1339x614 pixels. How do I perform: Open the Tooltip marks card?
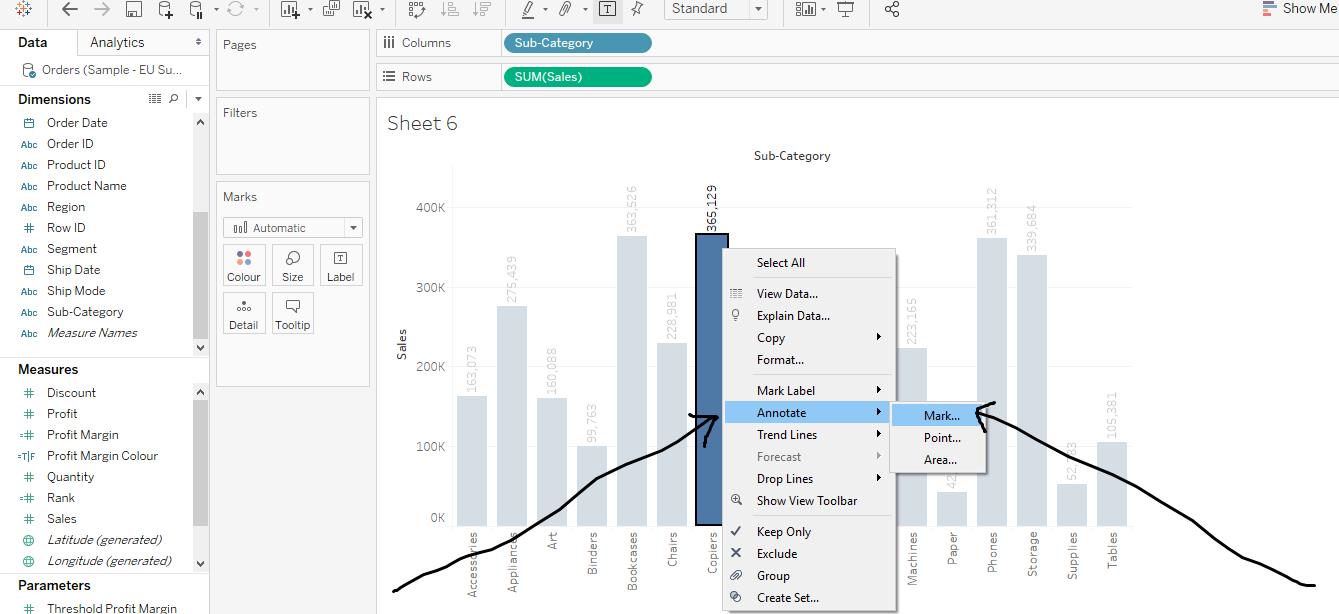pyautogui.click(x=293, y=313)
